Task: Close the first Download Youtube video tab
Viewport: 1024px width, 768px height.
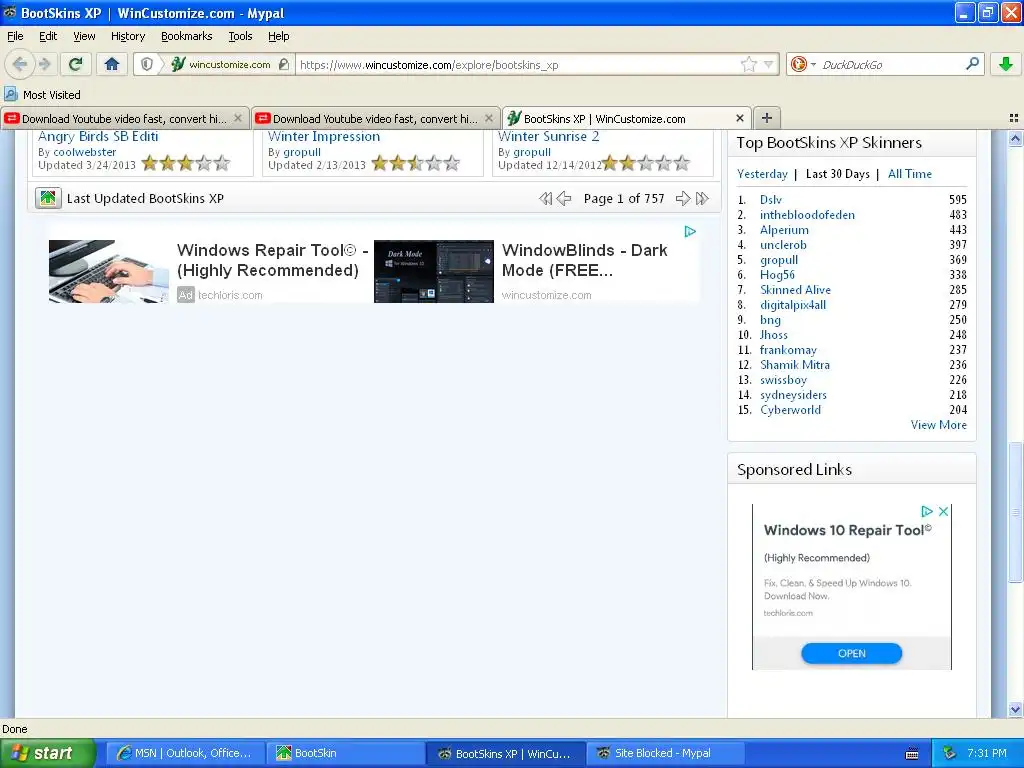Action: [x=238, y=118]
